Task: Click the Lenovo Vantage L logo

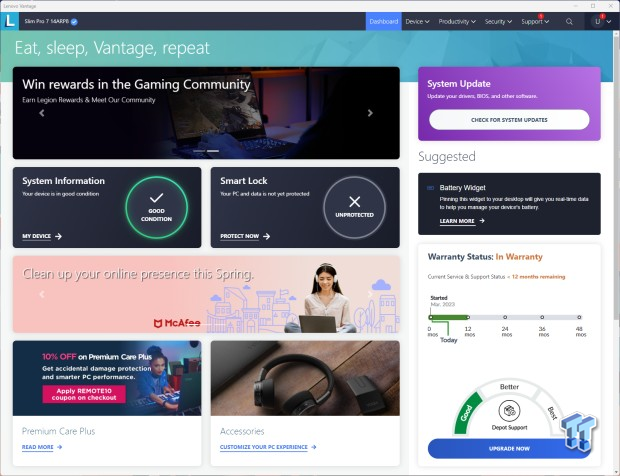Action: (x=9, y=21)
